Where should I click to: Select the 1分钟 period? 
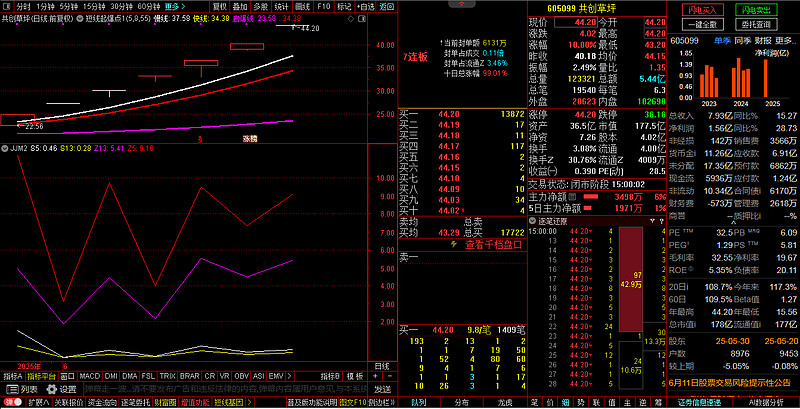pyautogui.click(x=45, y=7)
